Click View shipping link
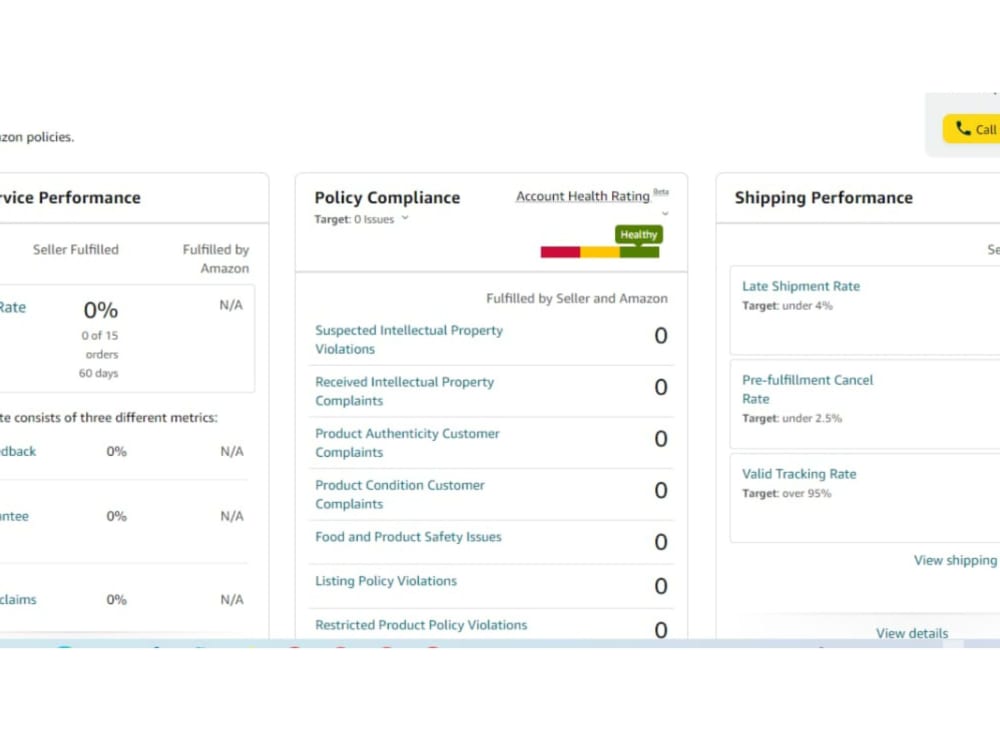This screenshot has height=750, width=1000. (955, 560)
